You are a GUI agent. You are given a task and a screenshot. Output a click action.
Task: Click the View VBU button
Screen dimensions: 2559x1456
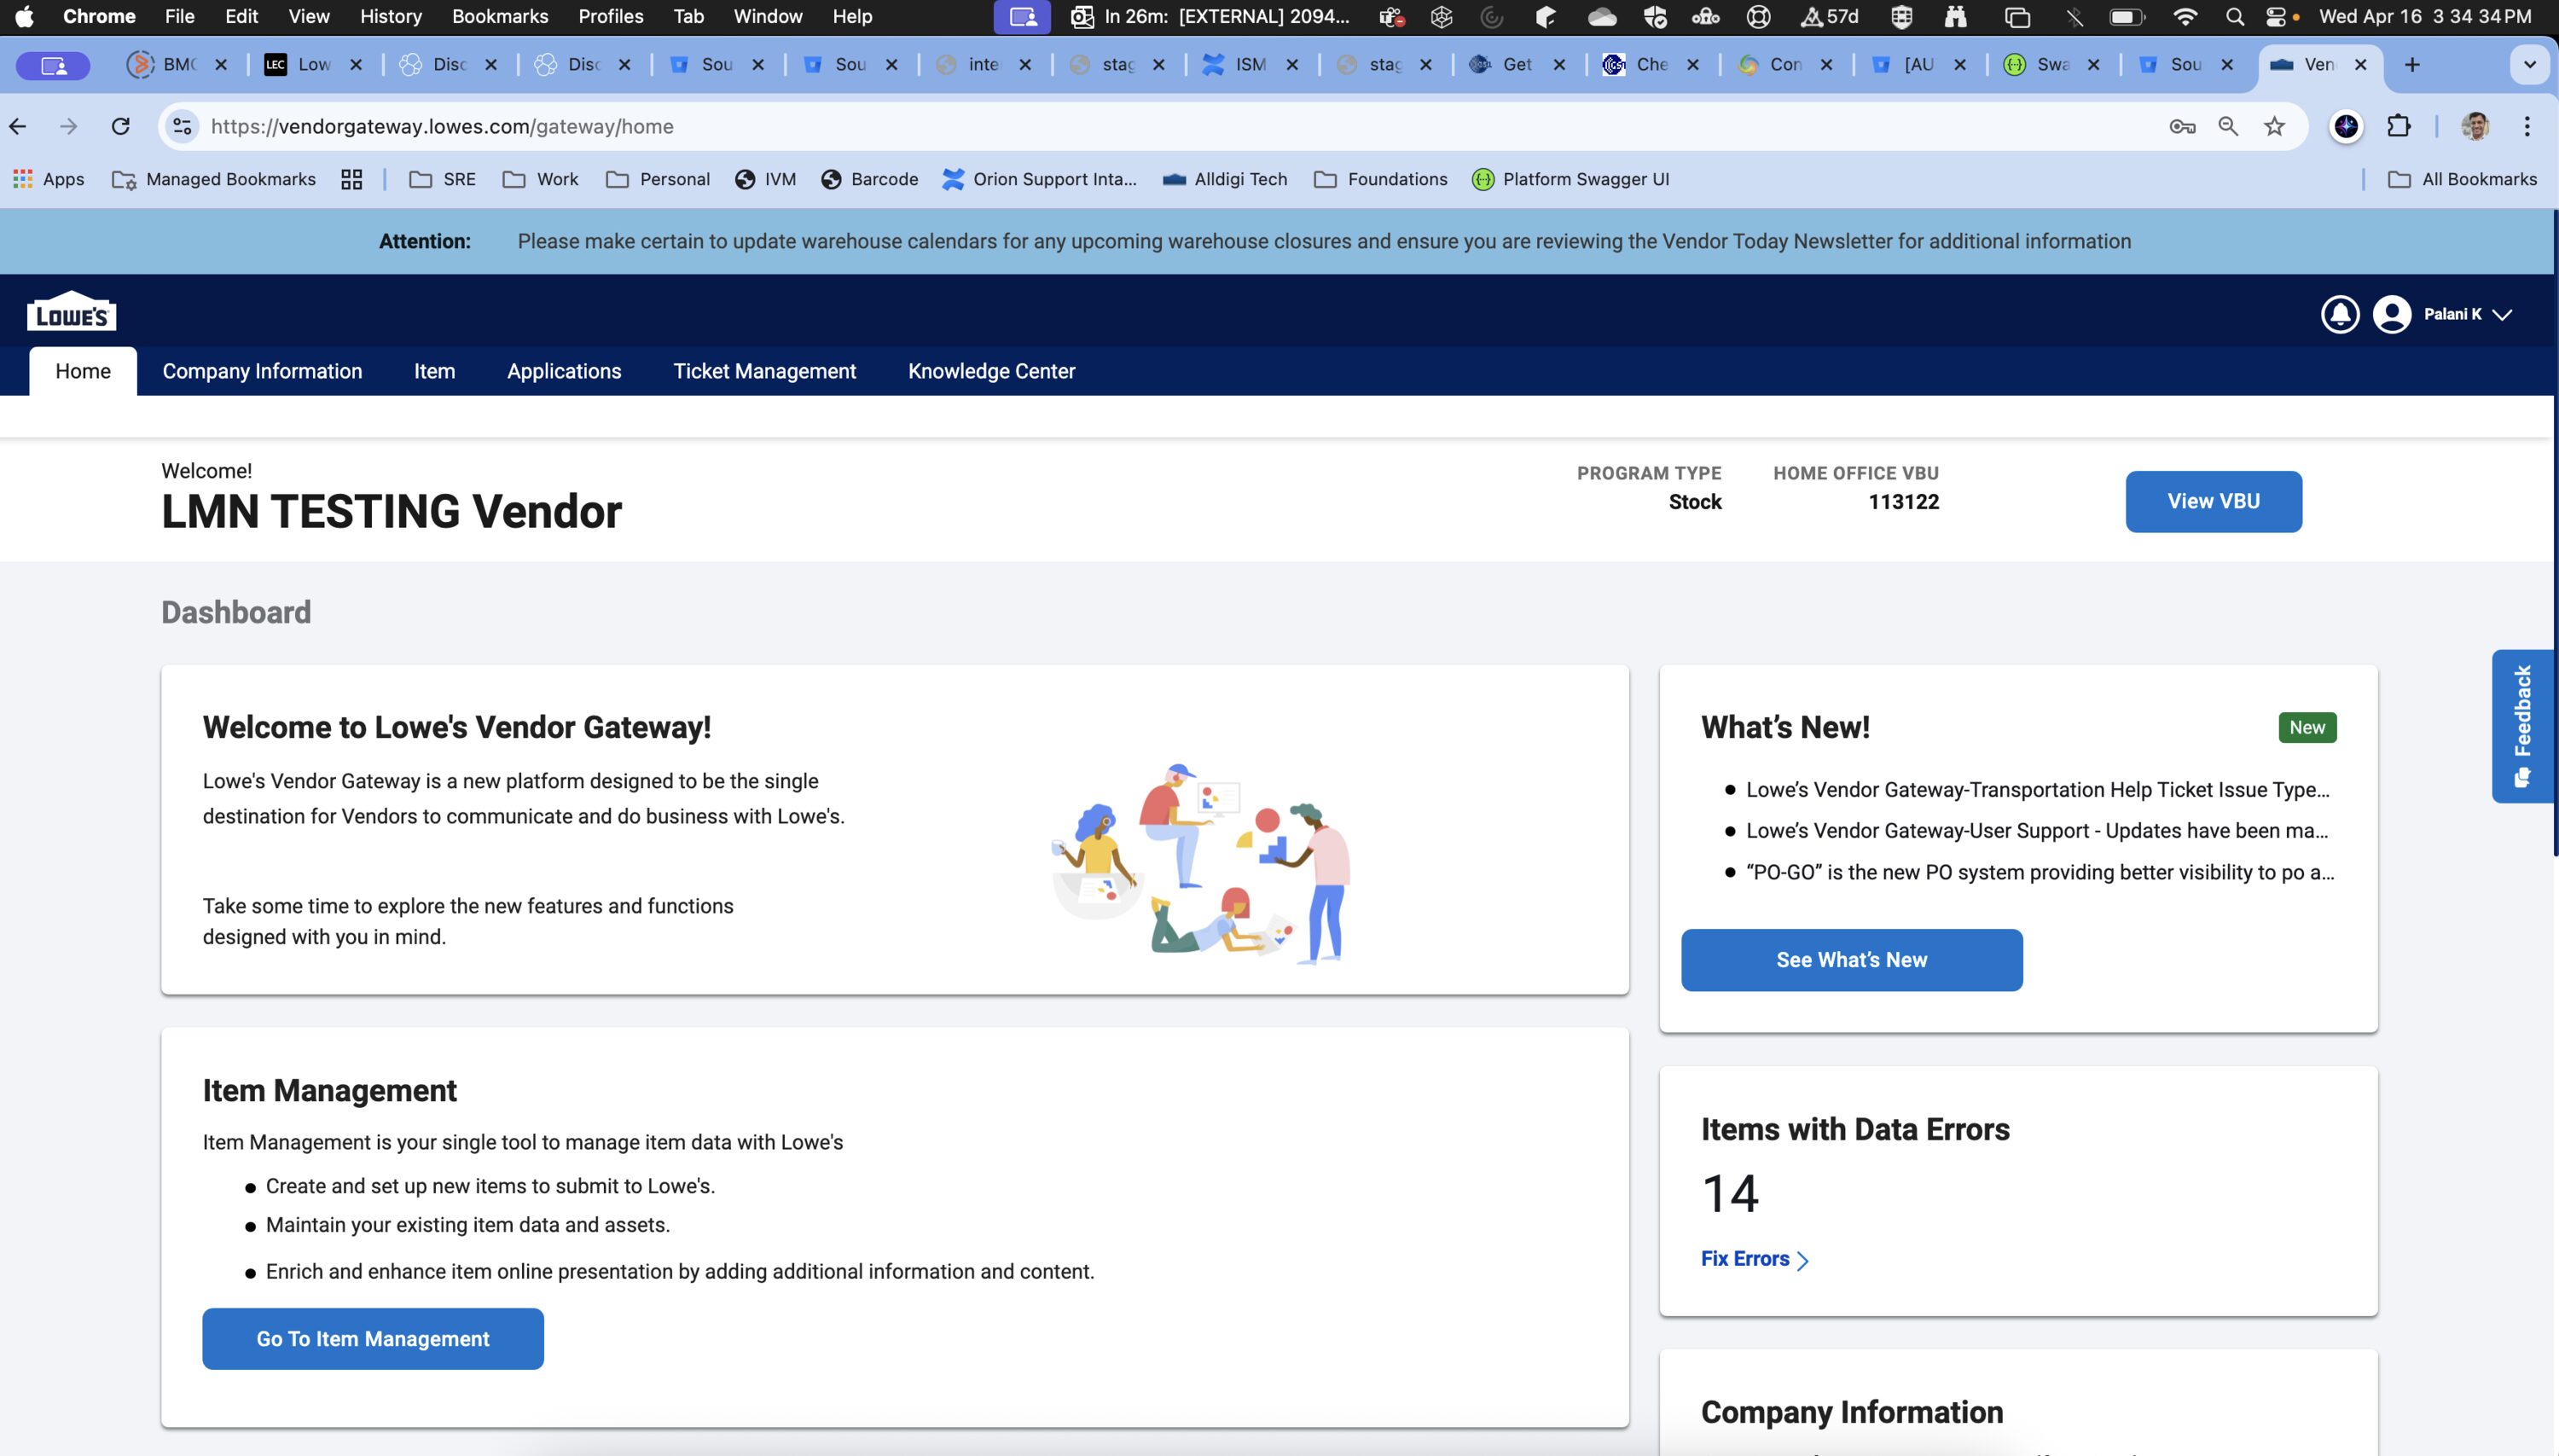click(2213, 501)
